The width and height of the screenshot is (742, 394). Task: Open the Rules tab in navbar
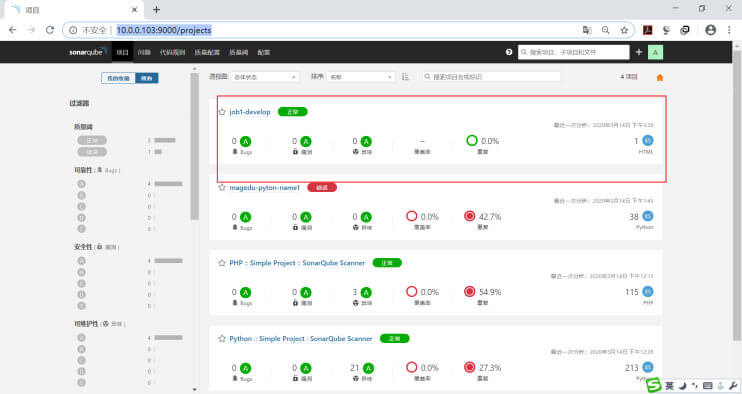(172, 52)
